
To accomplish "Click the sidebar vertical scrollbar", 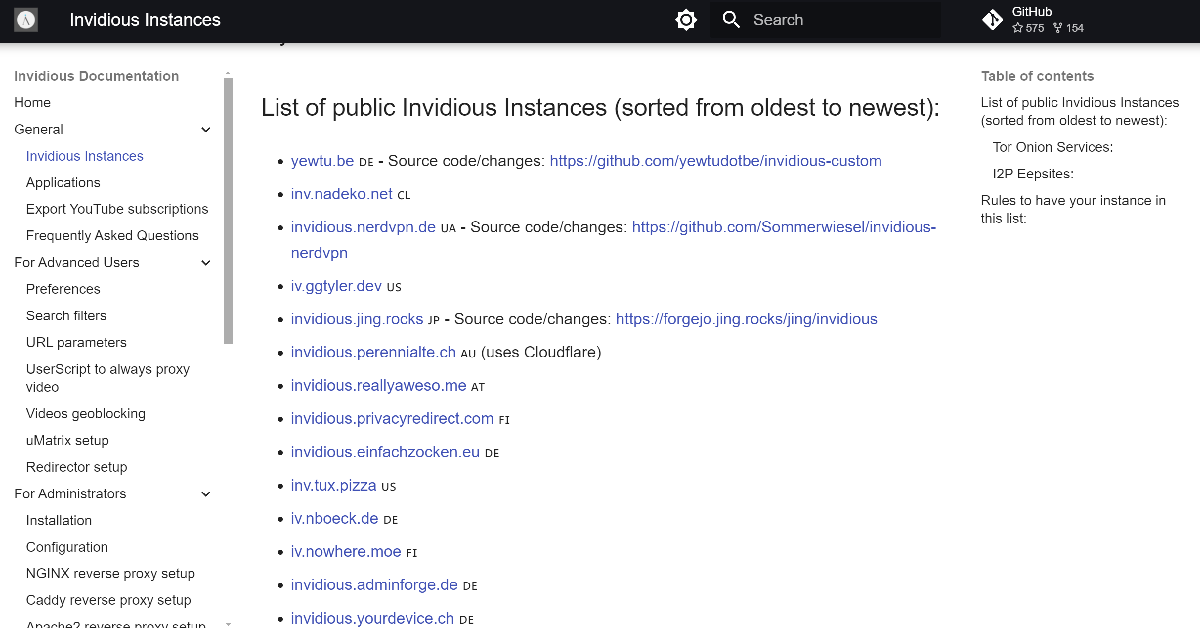I will [x=228, y=210].
